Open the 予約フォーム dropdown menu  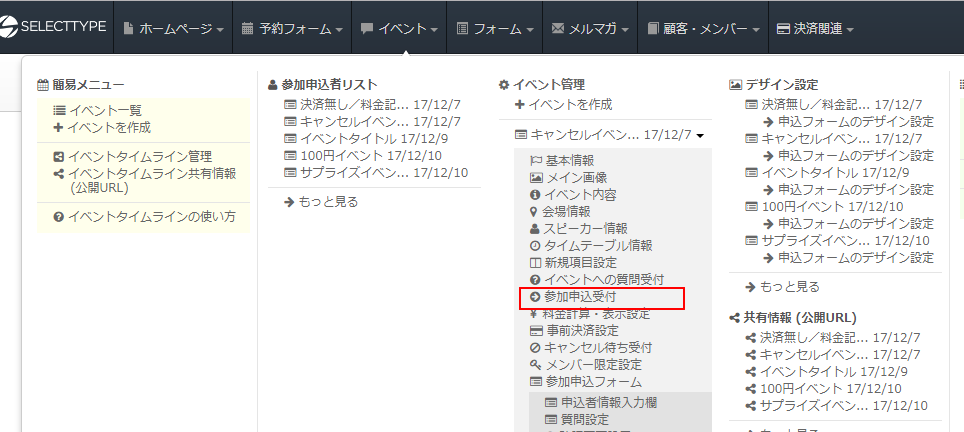[291, 29]
